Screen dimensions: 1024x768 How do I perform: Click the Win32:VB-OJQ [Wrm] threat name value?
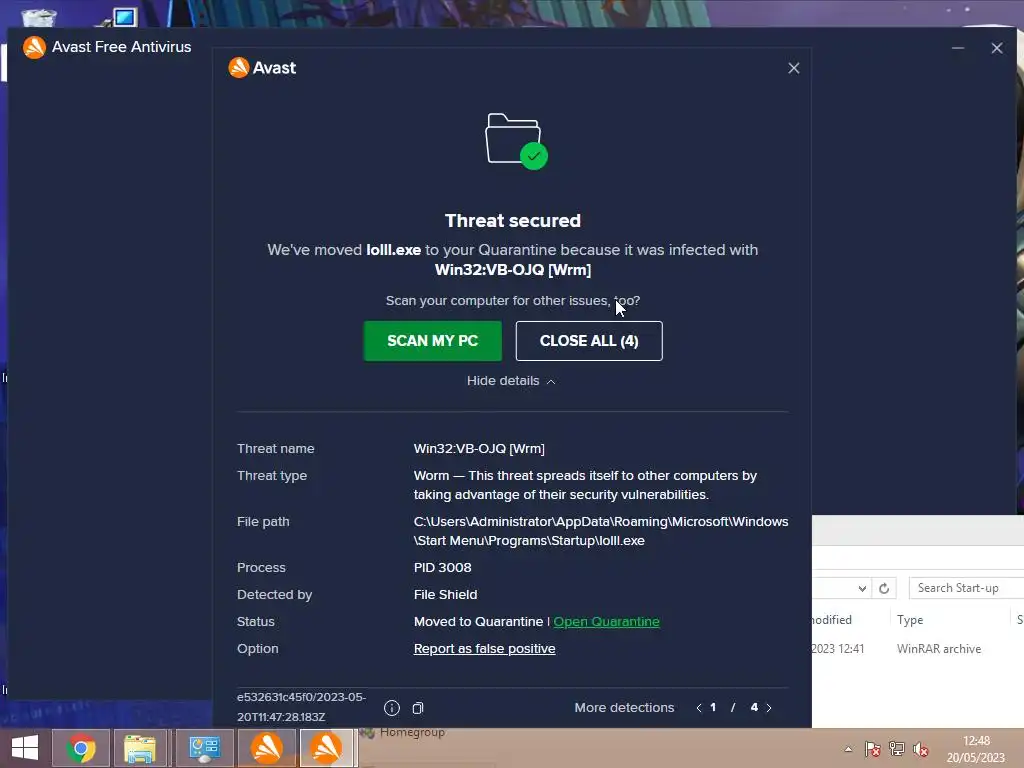click(479, 449)
